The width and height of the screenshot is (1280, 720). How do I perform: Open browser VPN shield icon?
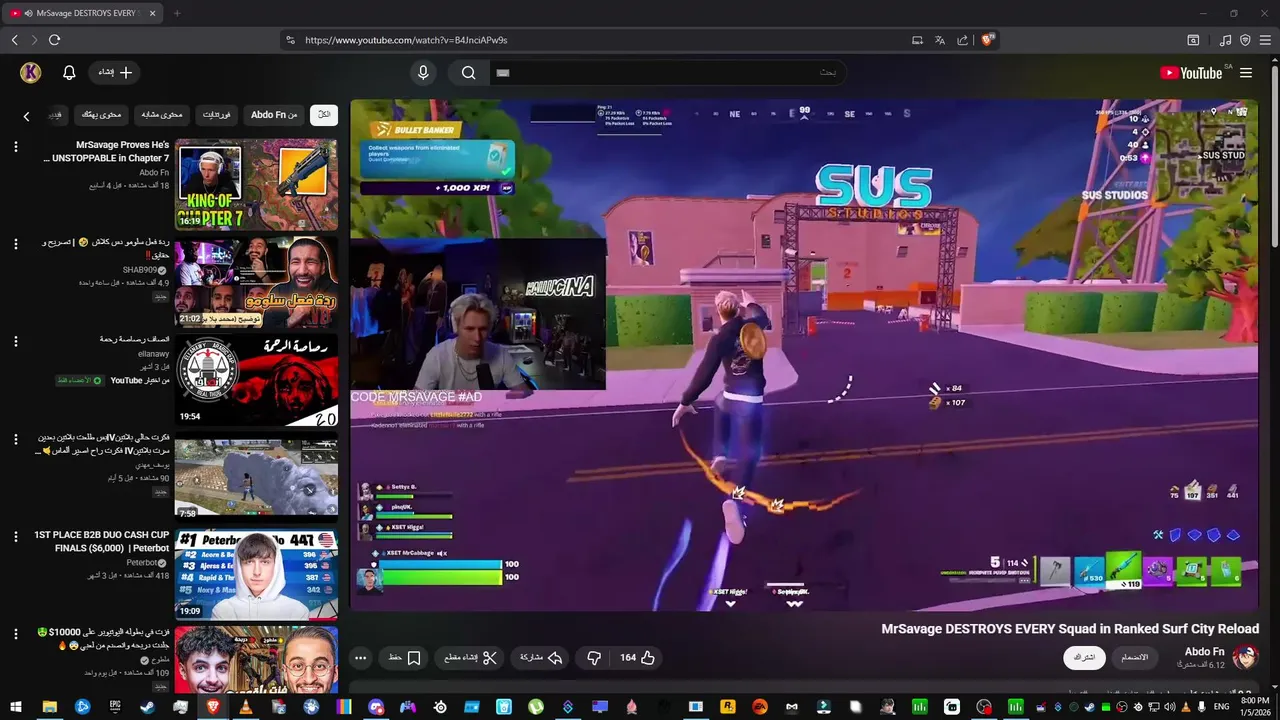[1245, 40]
